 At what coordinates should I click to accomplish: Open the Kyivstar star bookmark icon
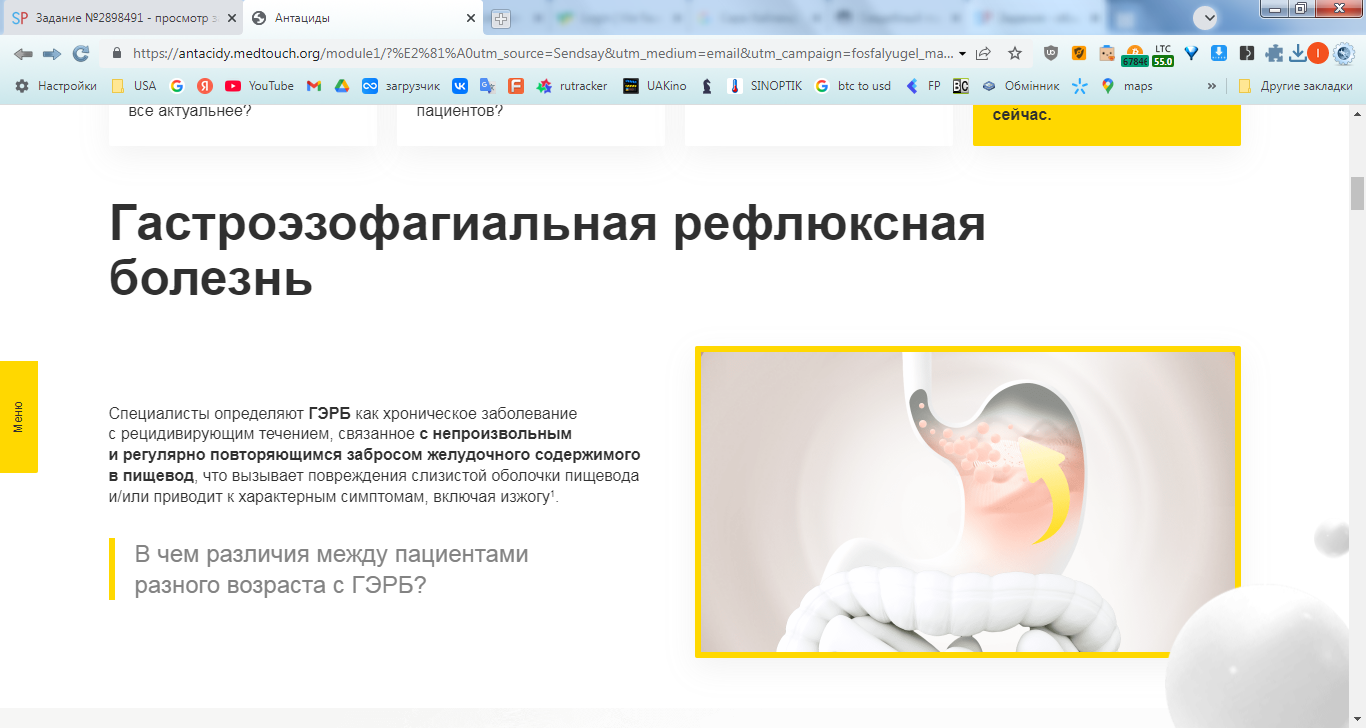coord(1080,86)
